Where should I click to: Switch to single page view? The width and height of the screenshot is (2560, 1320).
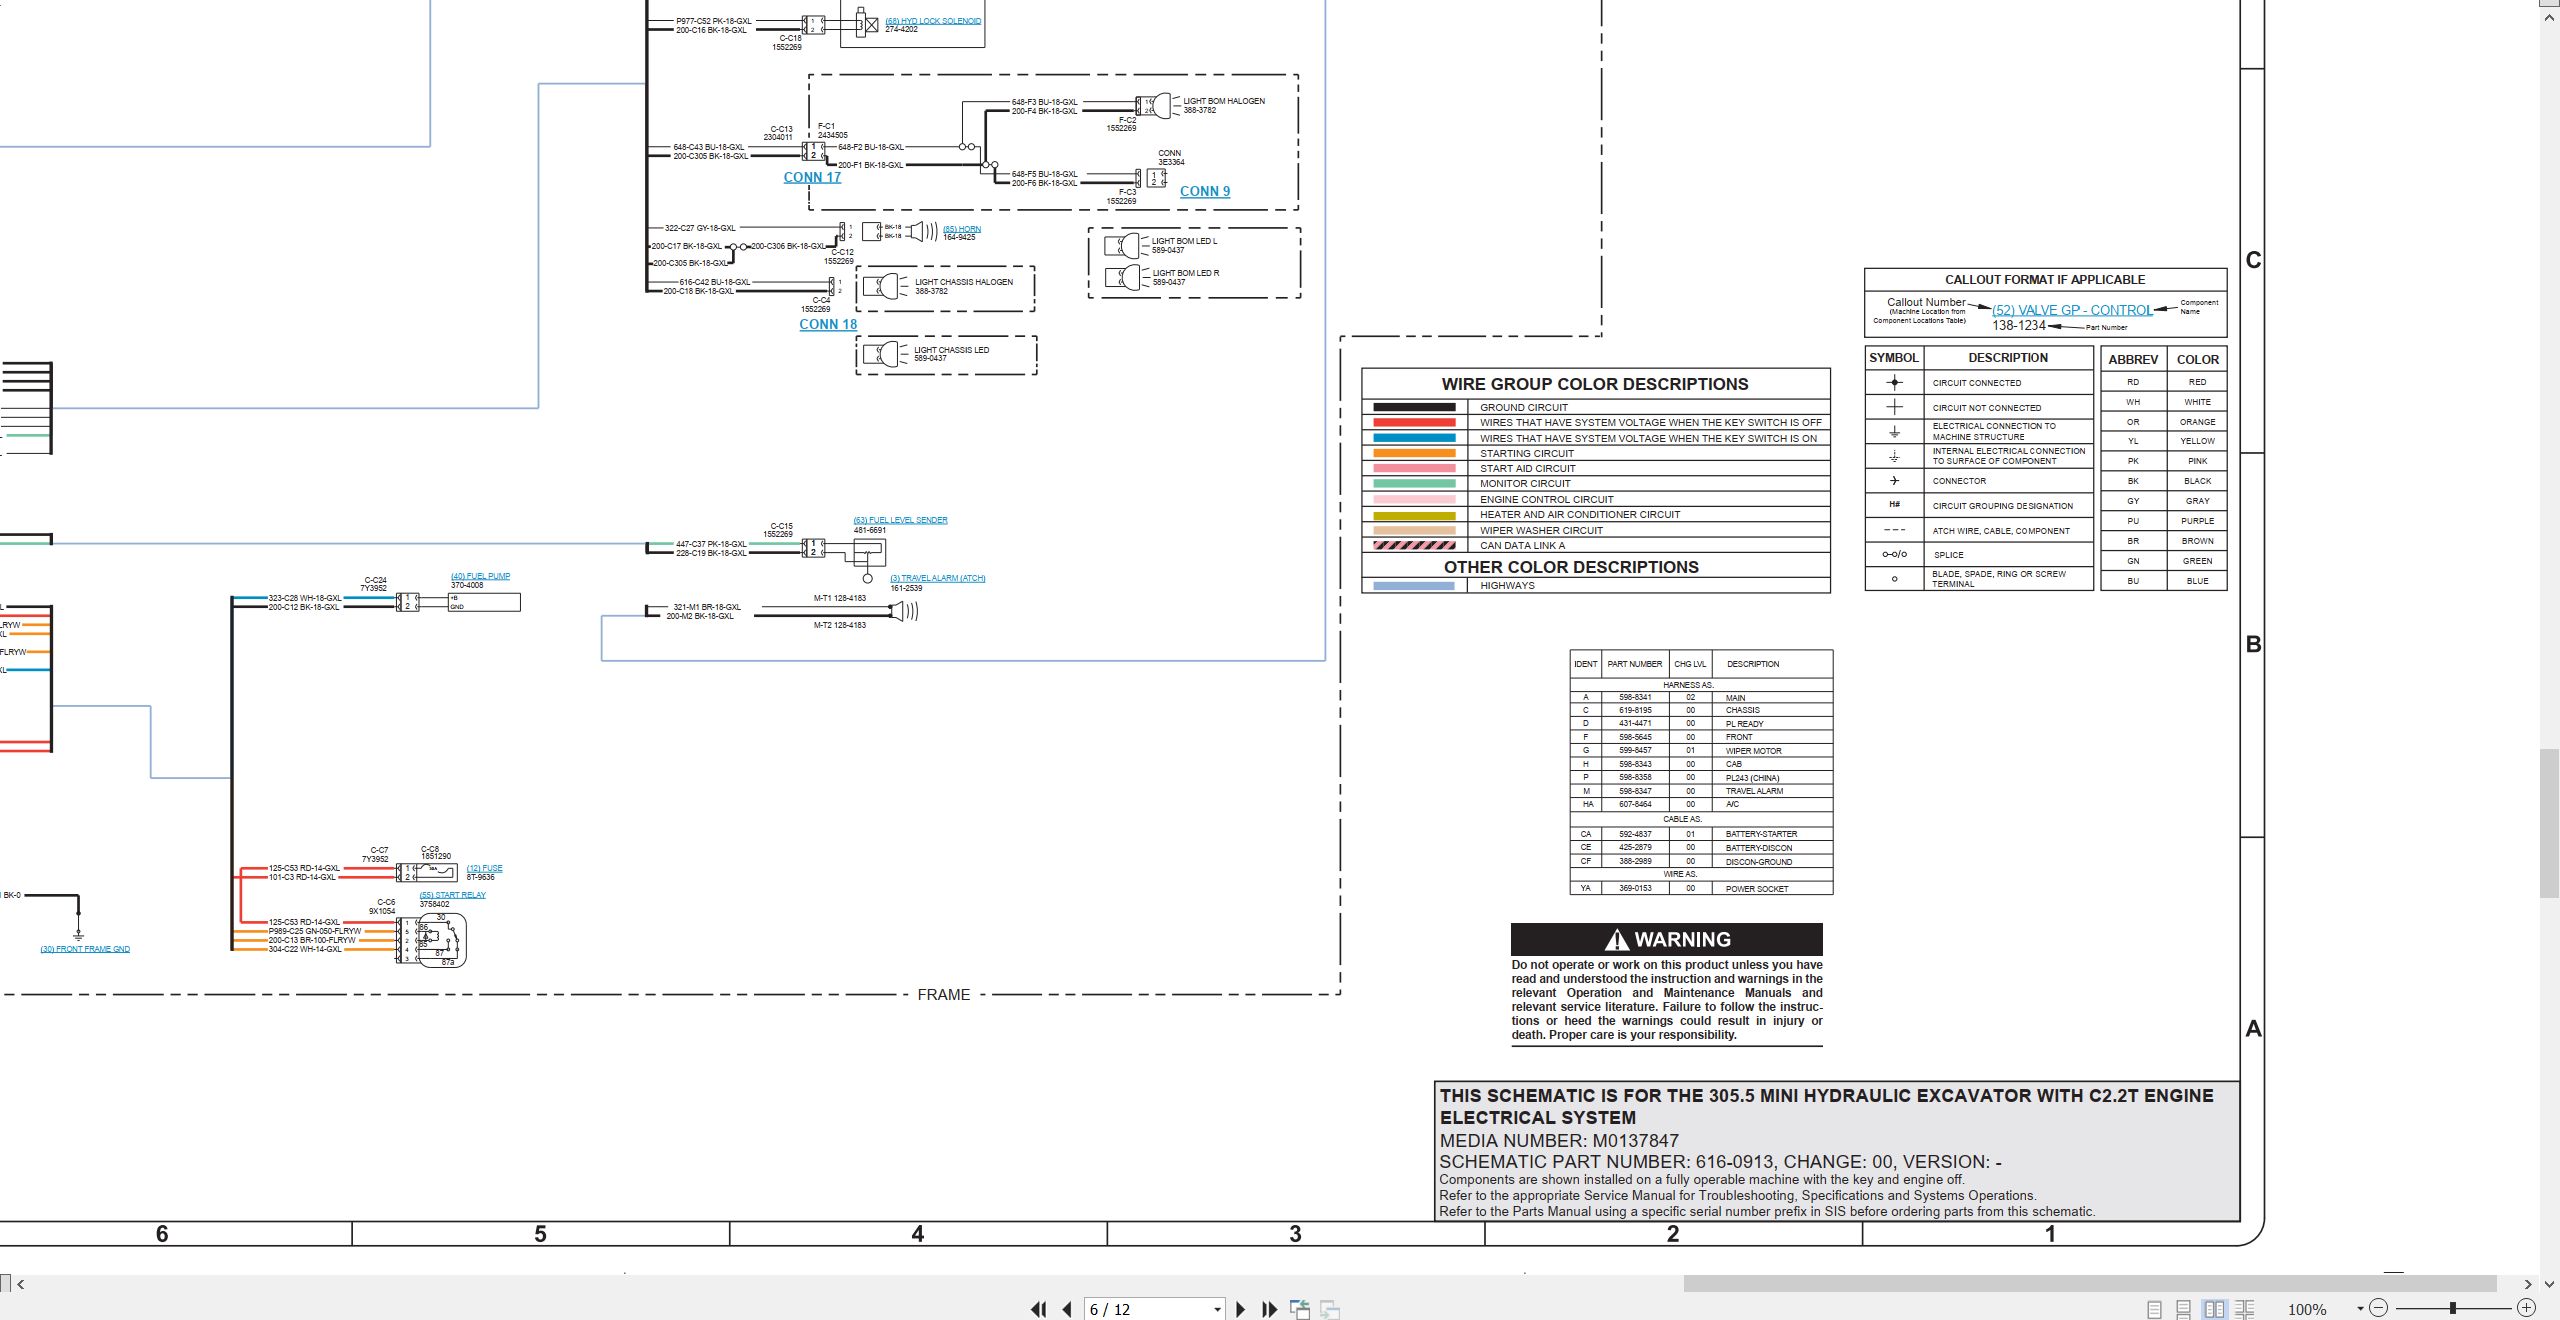pyautogui.click(x=2154, y=1309)
